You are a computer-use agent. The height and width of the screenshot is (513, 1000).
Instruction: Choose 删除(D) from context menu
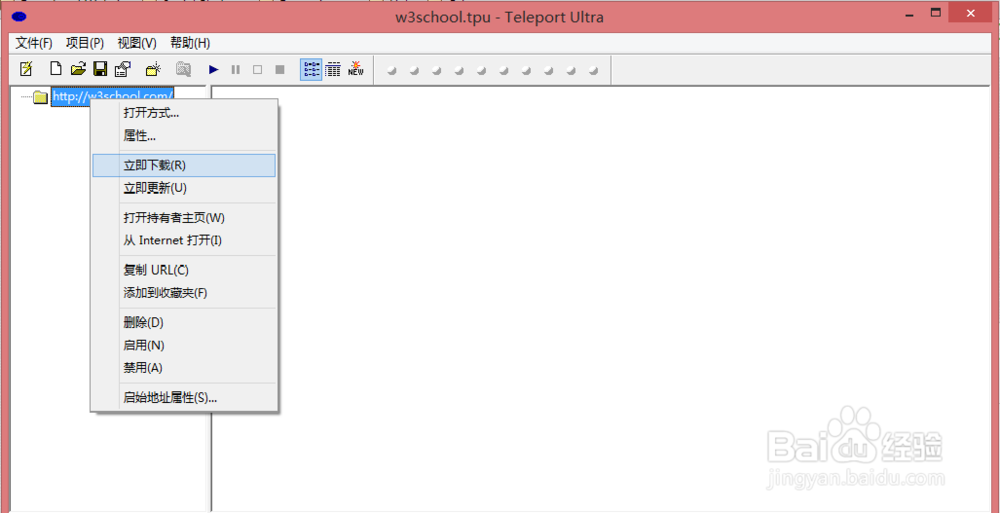click(x=184, y=322)
